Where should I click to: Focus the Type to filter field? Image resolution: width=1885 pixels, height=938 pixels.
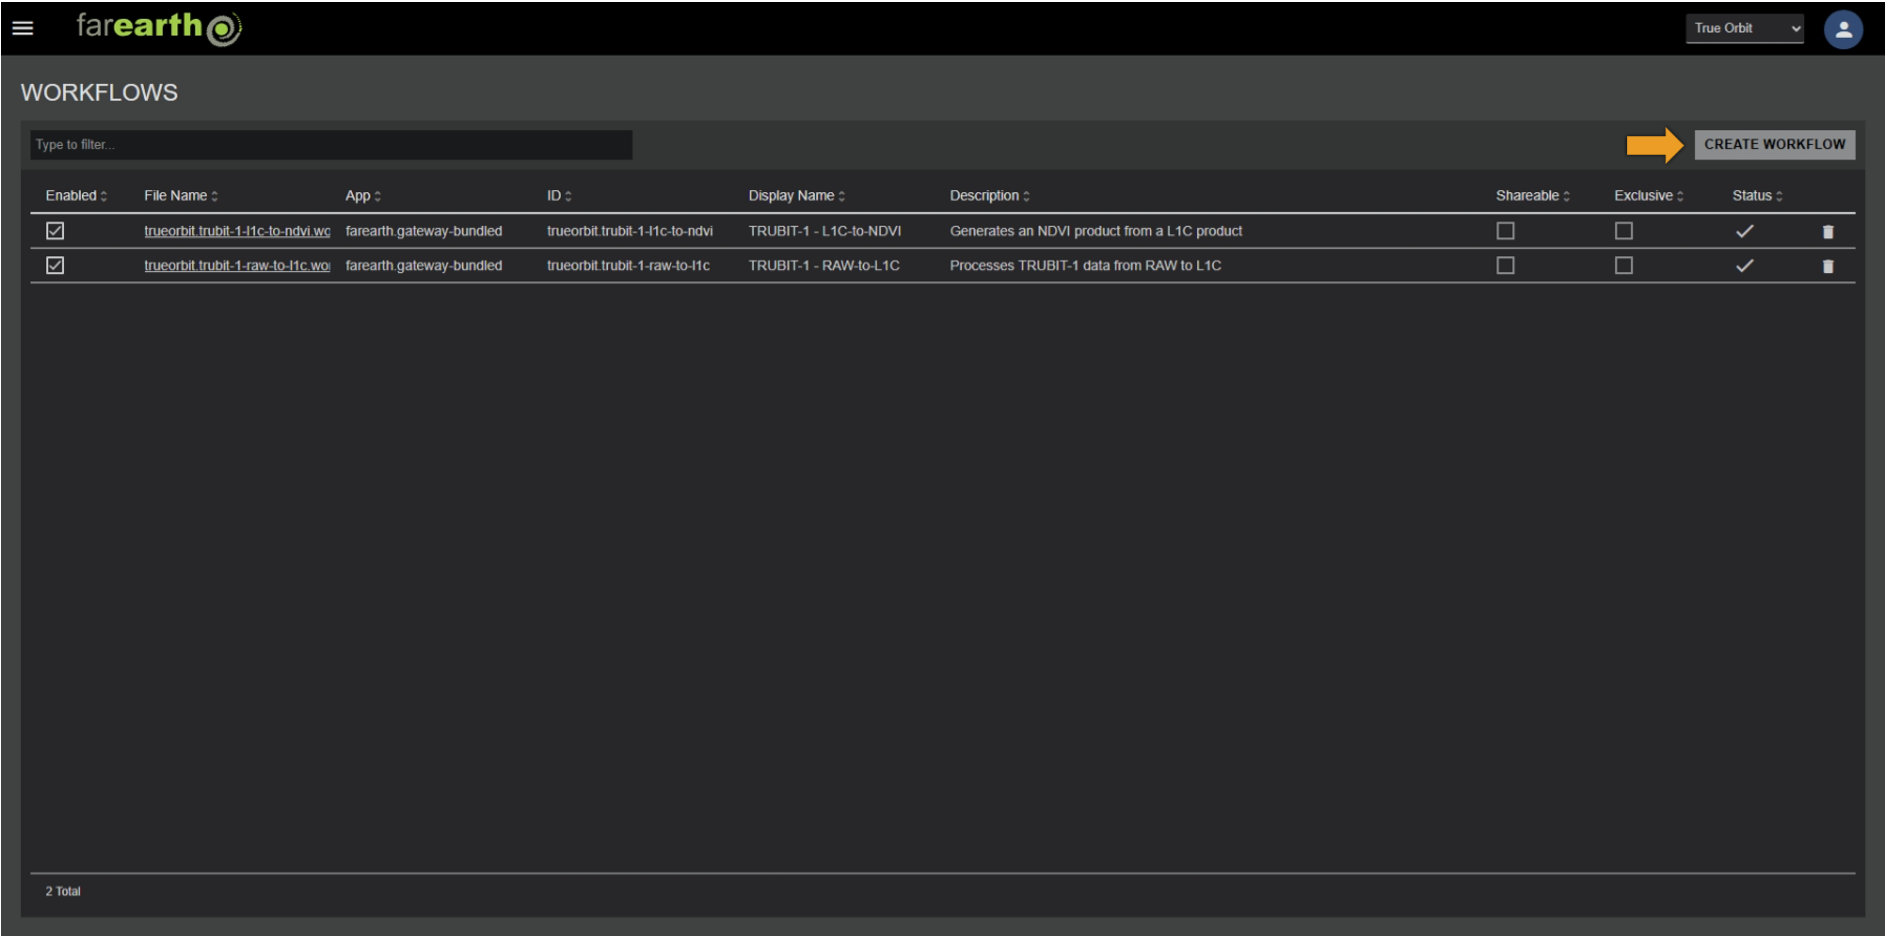[x=331, y=145]
